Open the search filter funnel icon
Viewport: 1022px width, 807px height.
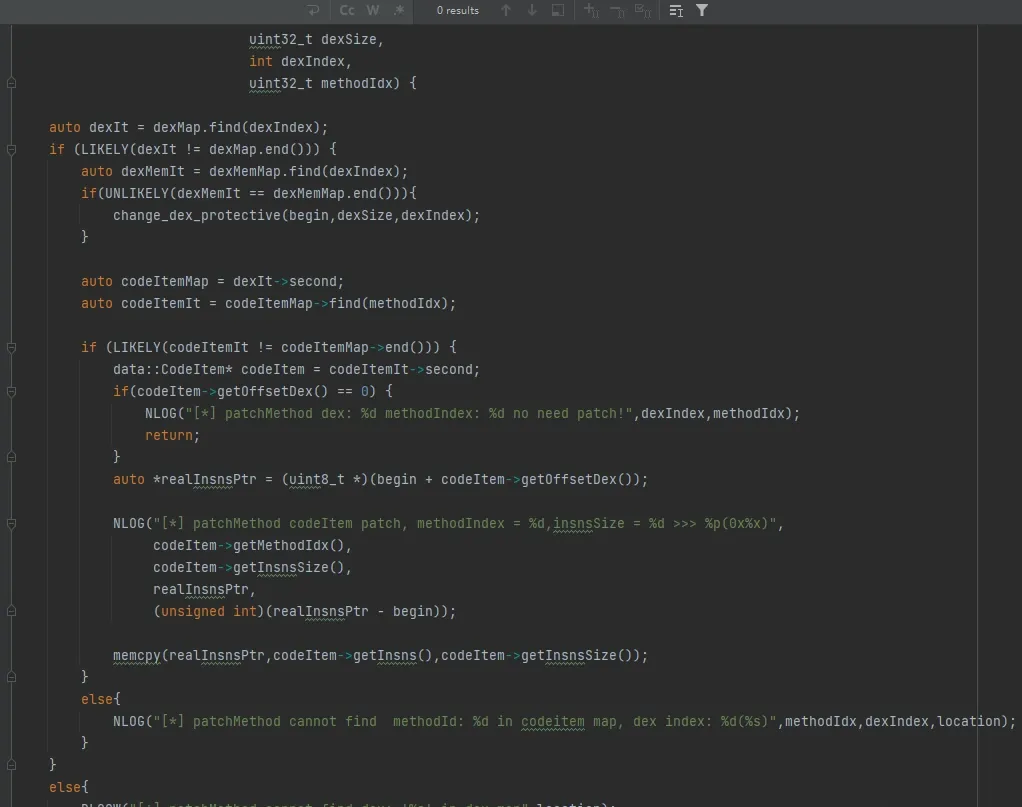point(702,10)
